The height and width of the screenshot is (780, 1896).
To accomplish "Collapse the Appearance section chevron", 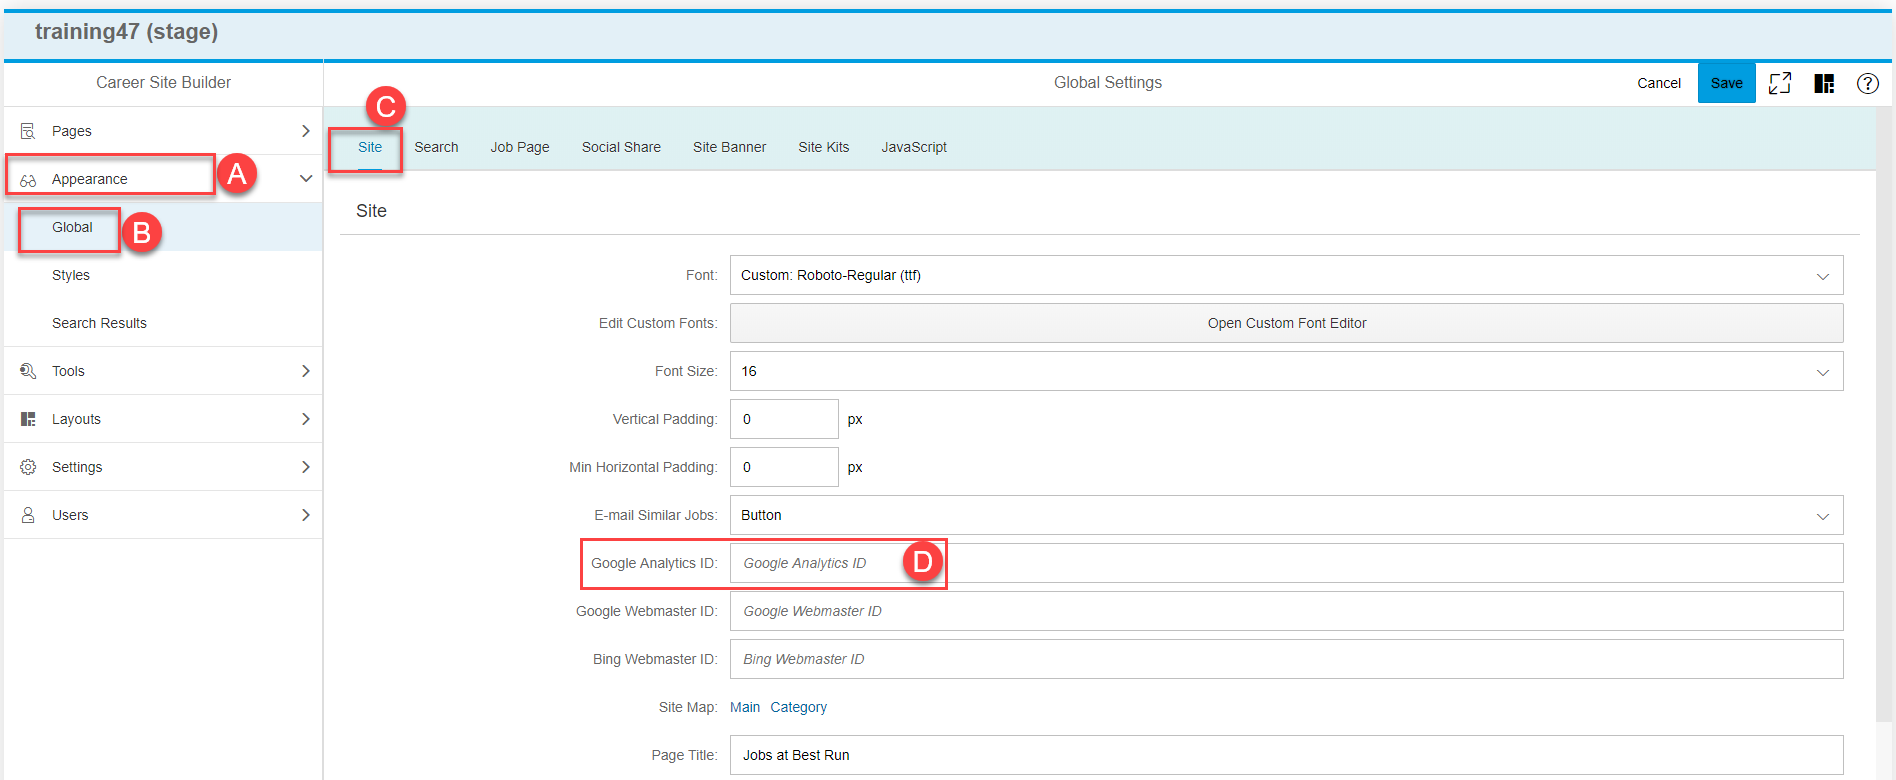I will (x=306, y=179).
